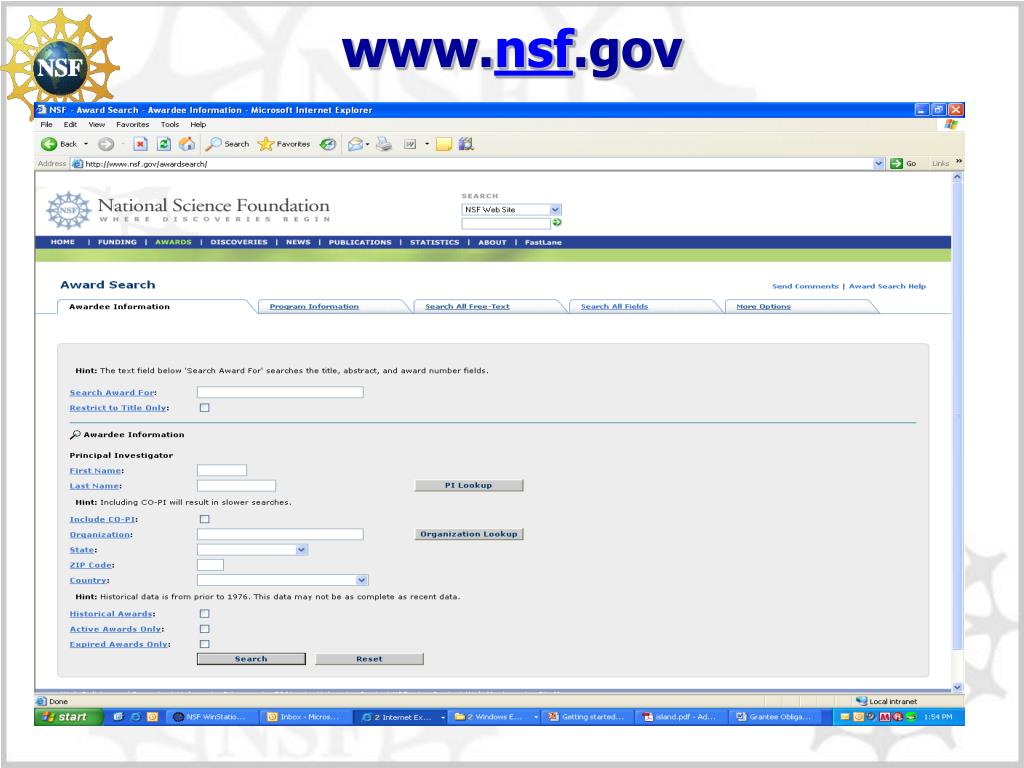The width and height of the screenshot is (1024, 768).
Task: Click the page vertical scrollbar down arrow
Action: (x=957, y=686)
